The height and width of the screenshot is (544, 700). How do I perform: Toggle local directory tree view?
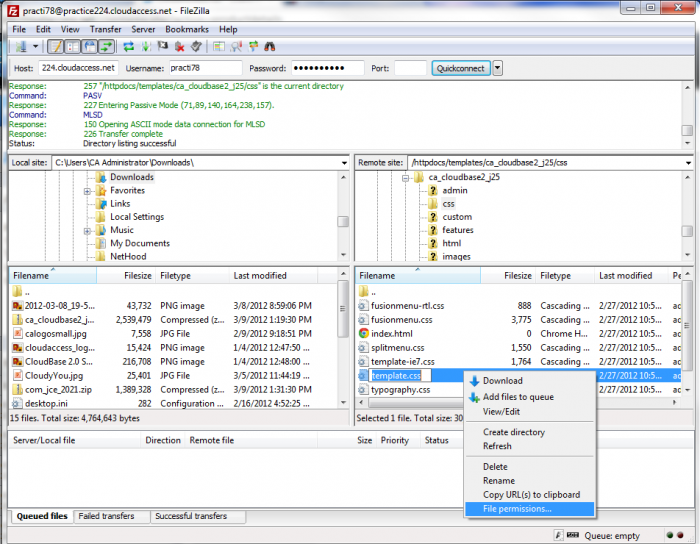[x=72, y=46]
